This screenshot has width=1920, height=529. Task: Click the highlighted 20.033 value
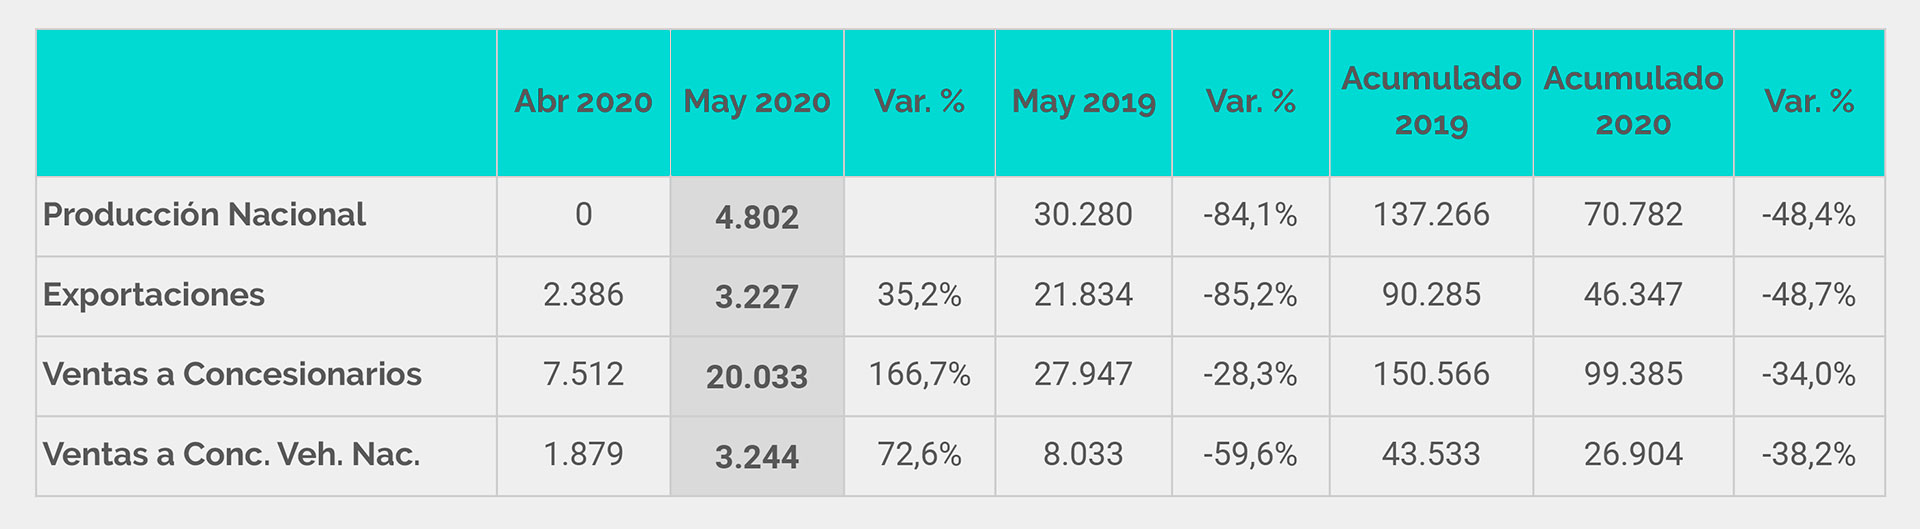(x=757, y=377)
